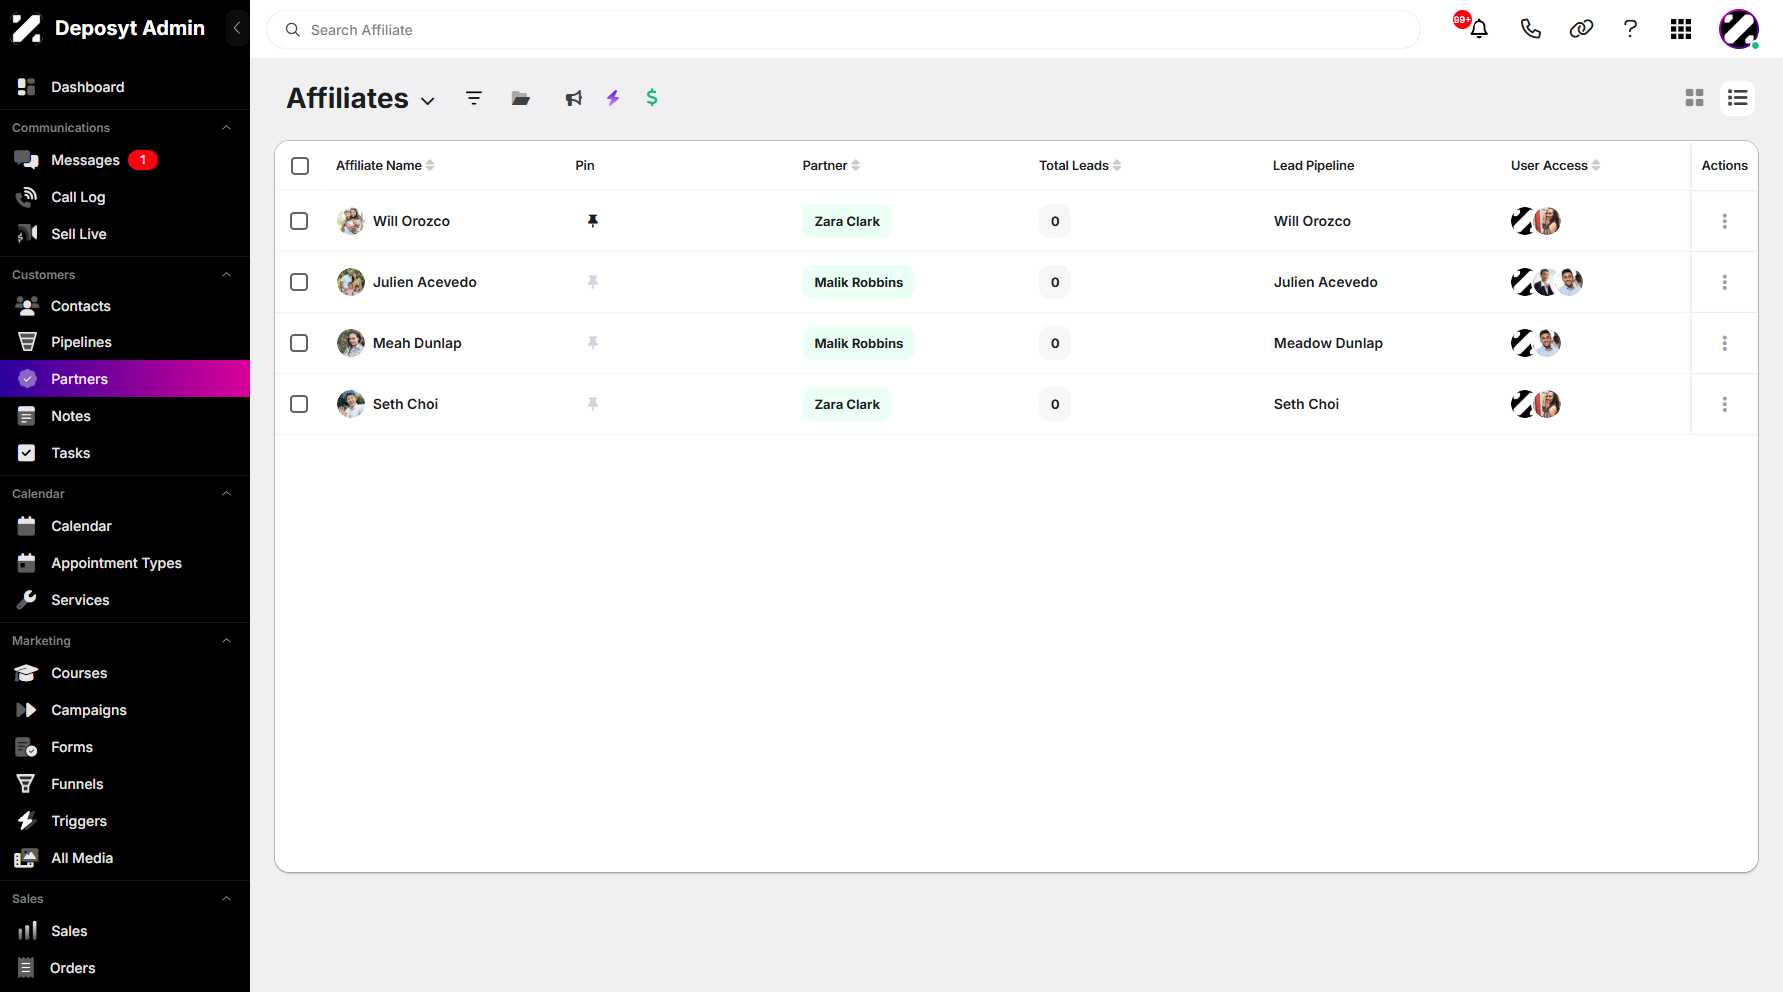The width and height of the screenshot is (1783, 992).
Task: Click the phone dialer icon
Action: 1531,29
